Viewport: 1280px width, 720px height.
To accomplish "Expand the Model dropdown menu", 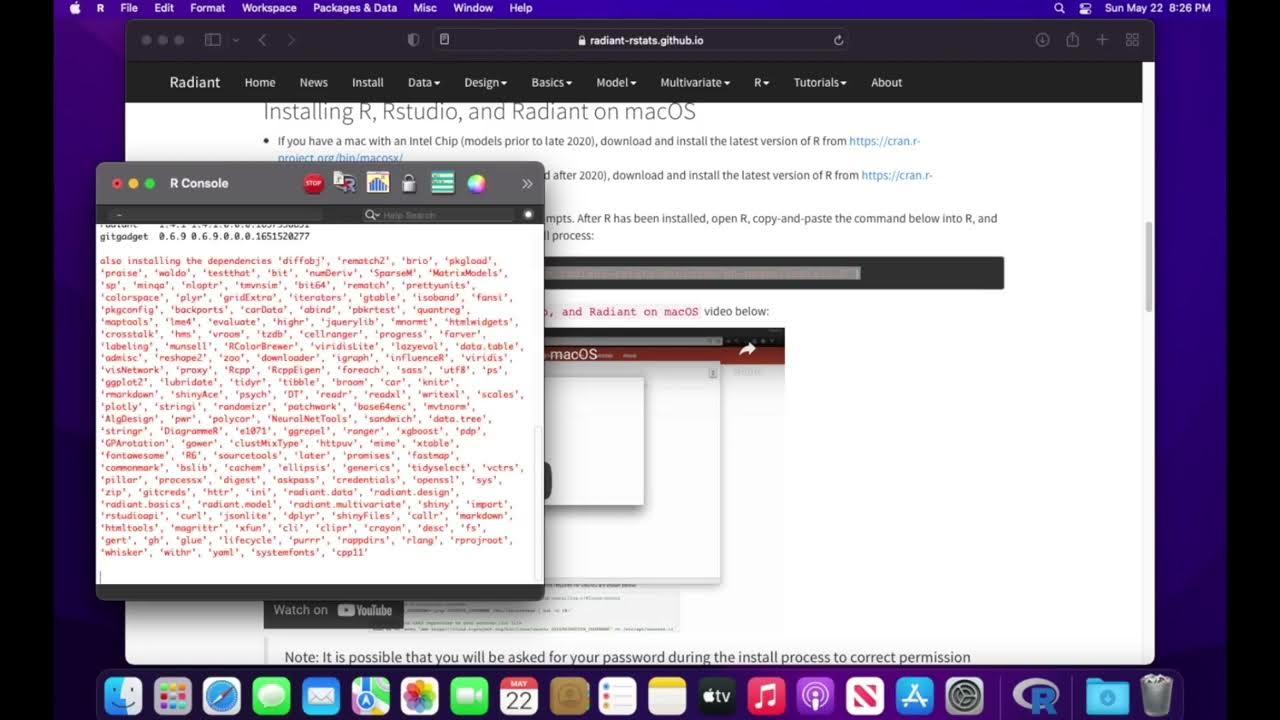I will click(616, 82).
